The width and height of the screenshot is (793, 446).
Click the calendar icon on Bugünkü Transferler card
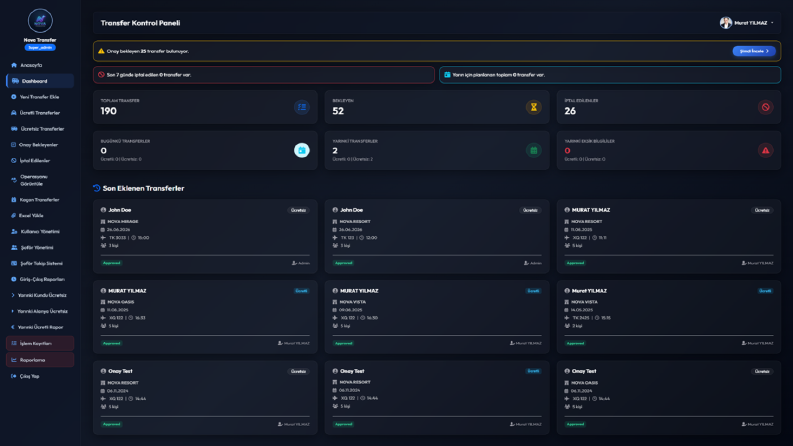302,150
